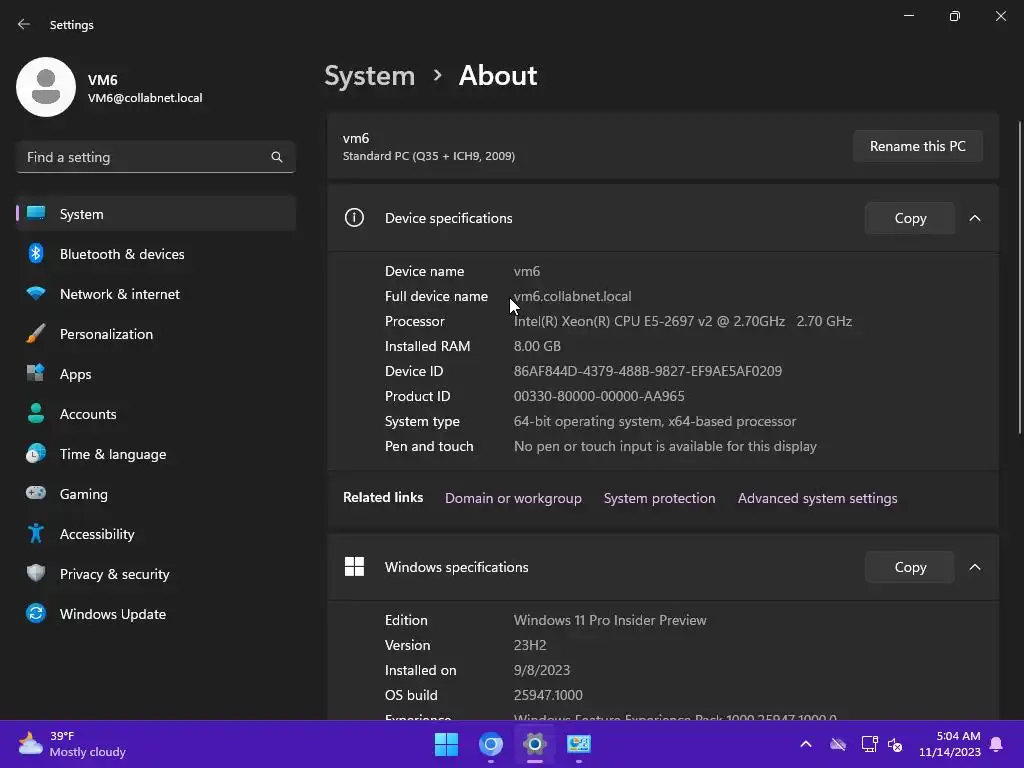Click the System type 64-bit value

tap(654, 421)
